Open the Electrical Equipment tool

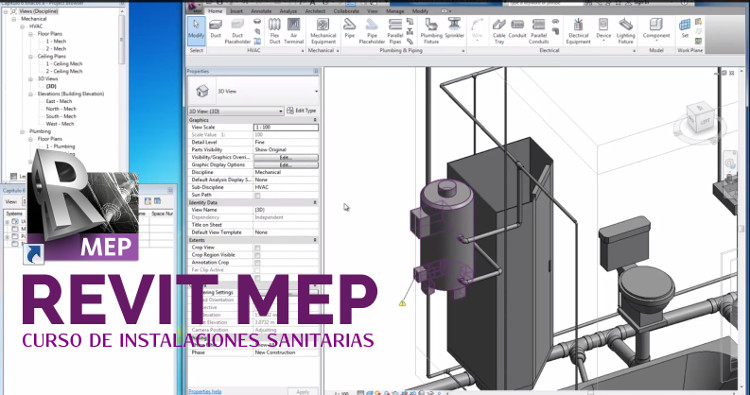pos(578,31)
